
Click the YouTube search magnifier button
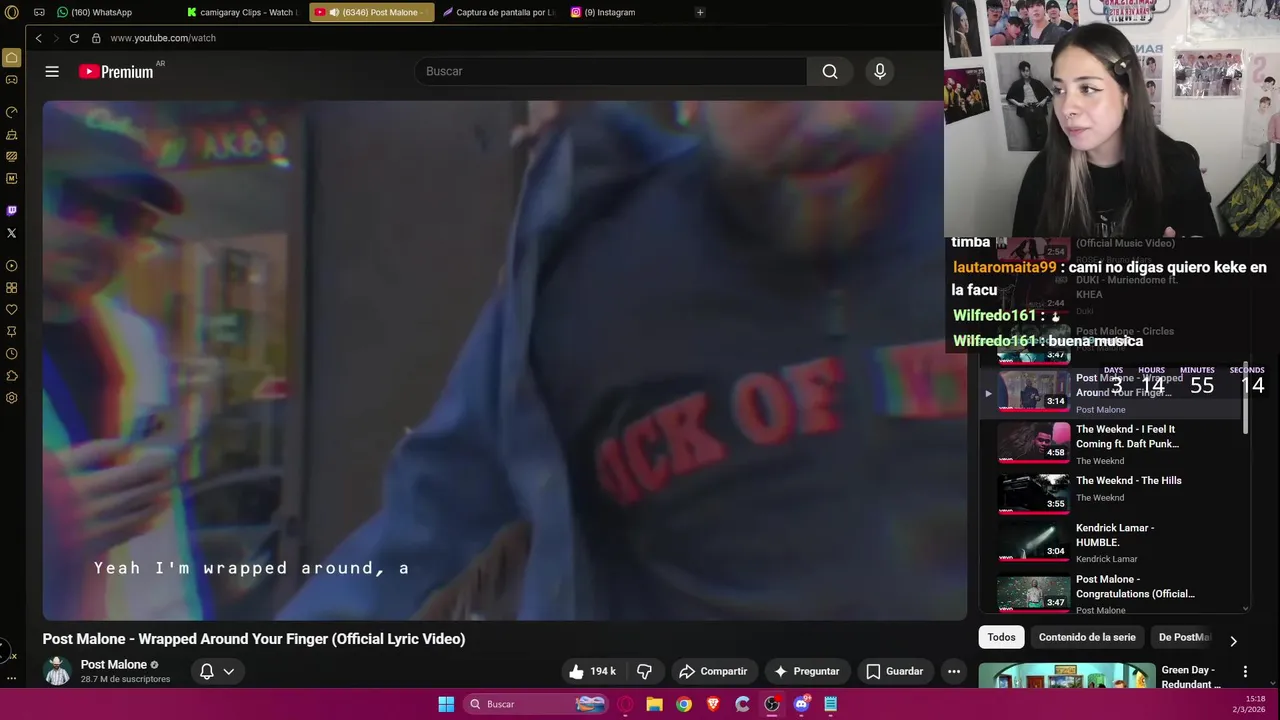(x=830, y=71)
